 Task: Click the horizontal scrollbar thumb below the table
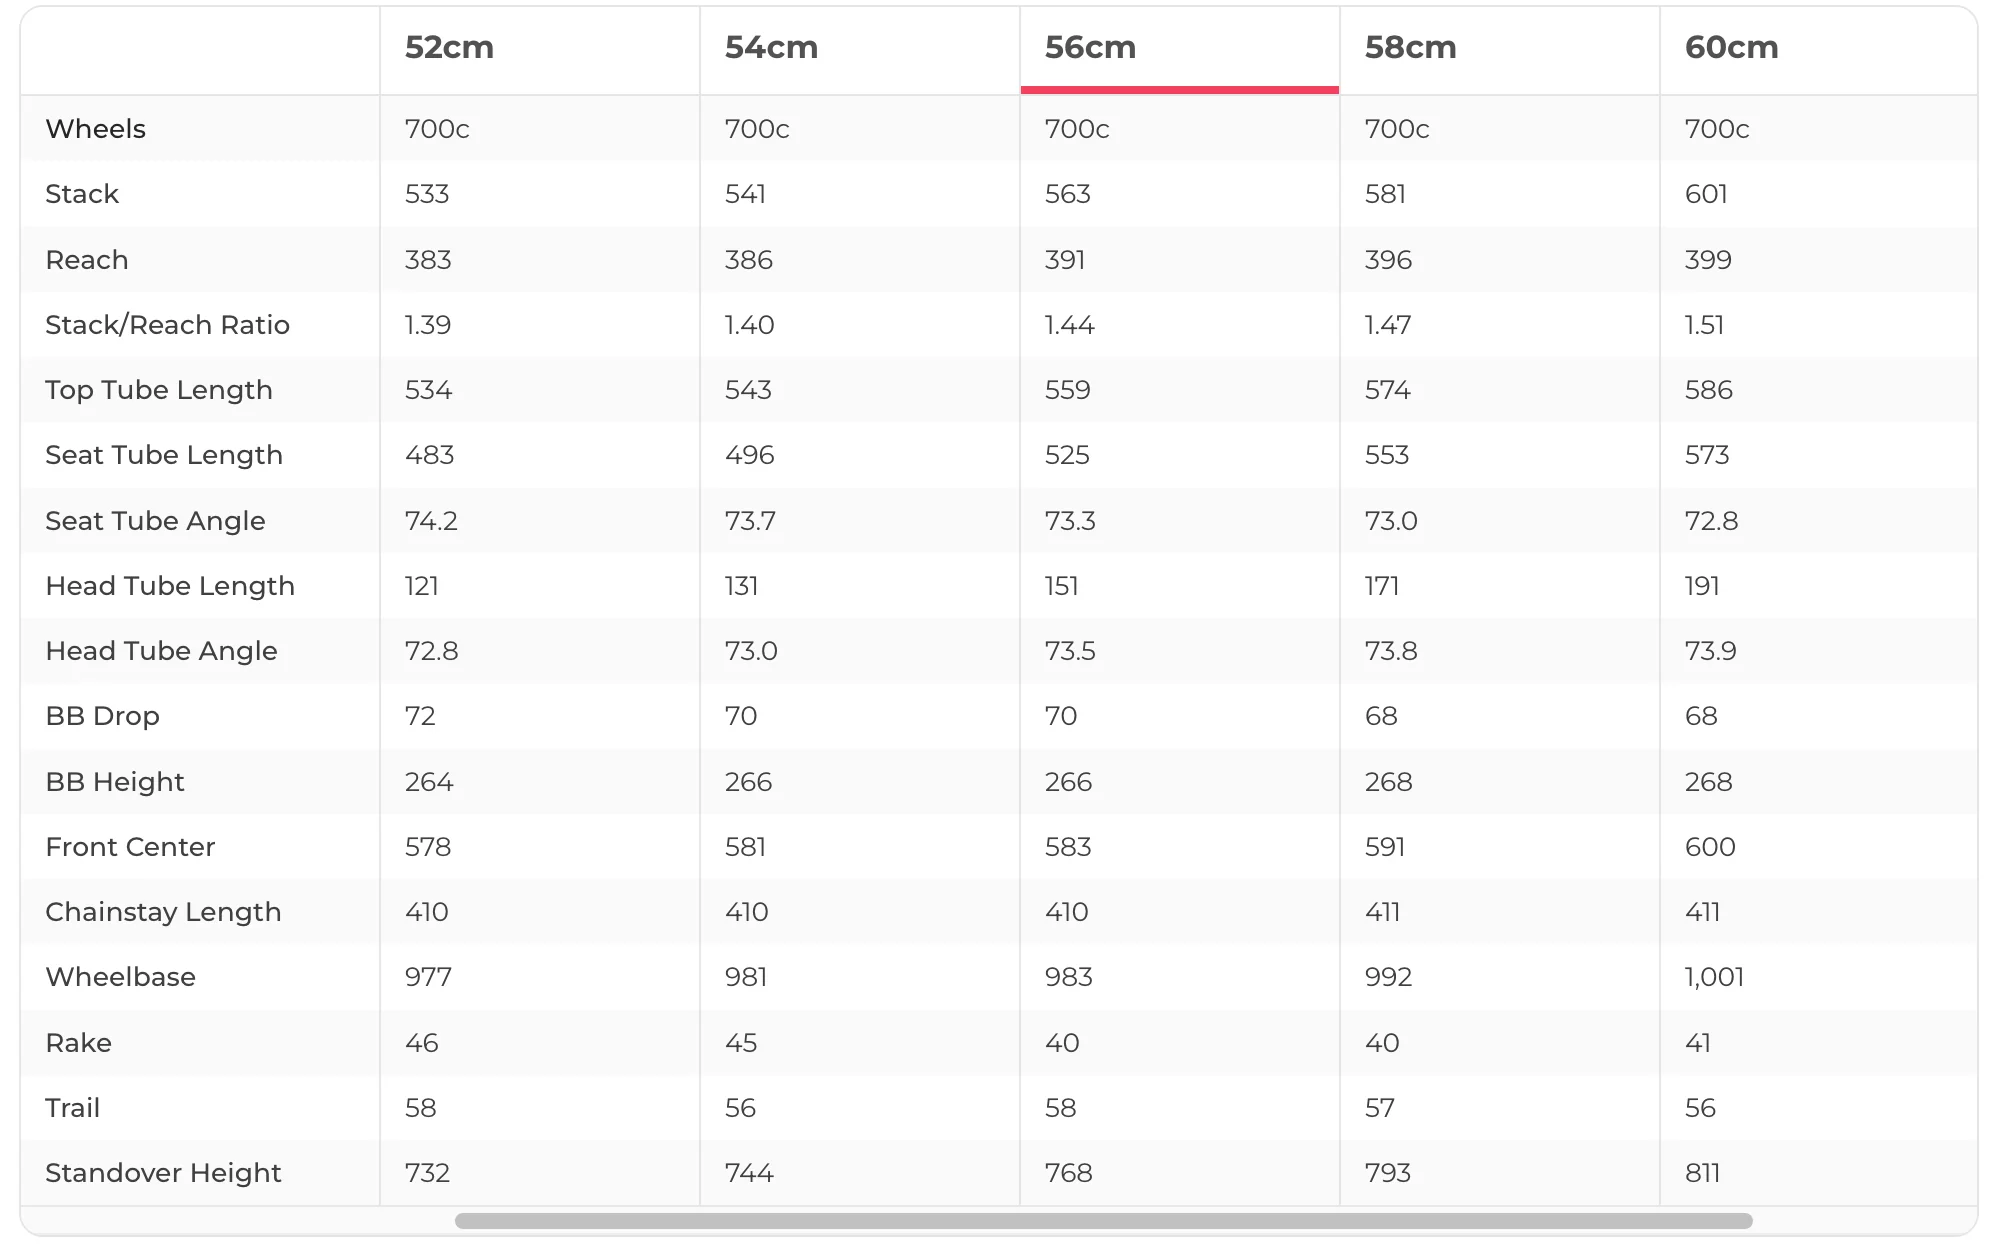[x=1103, y=1221]
